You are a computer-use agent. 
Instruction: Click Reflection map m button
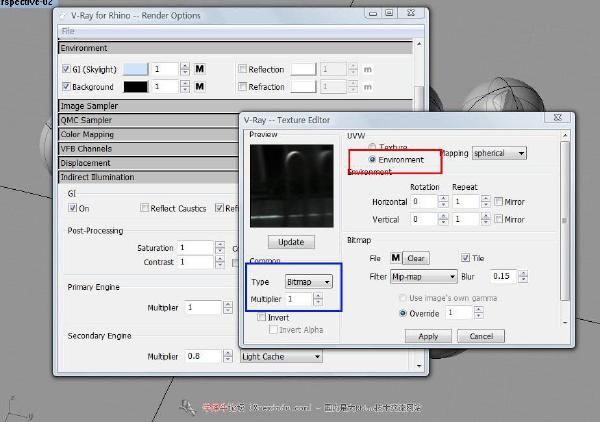pyautogui.click(x=367, y=69)
